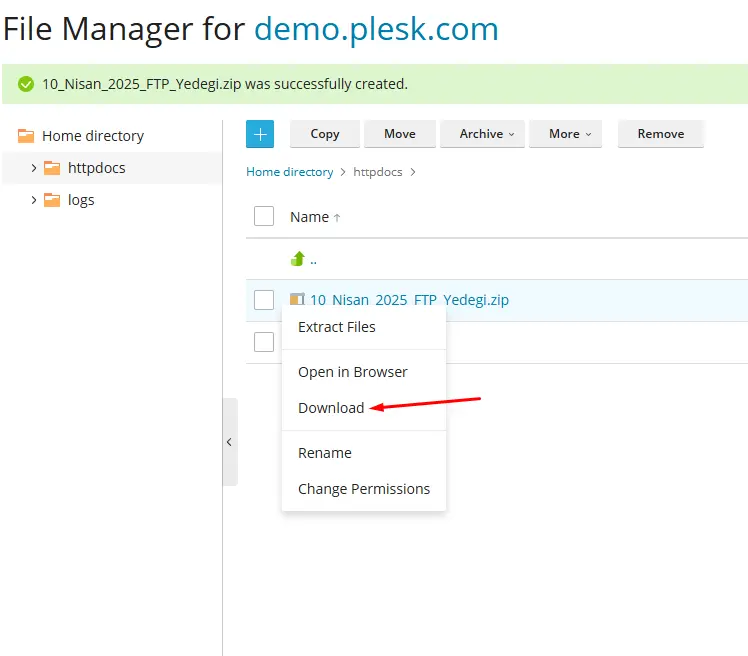The height and width of the screenshot is (656, 748).
Task: Select Home directory in the folder tree
Action: click(93, 136)
